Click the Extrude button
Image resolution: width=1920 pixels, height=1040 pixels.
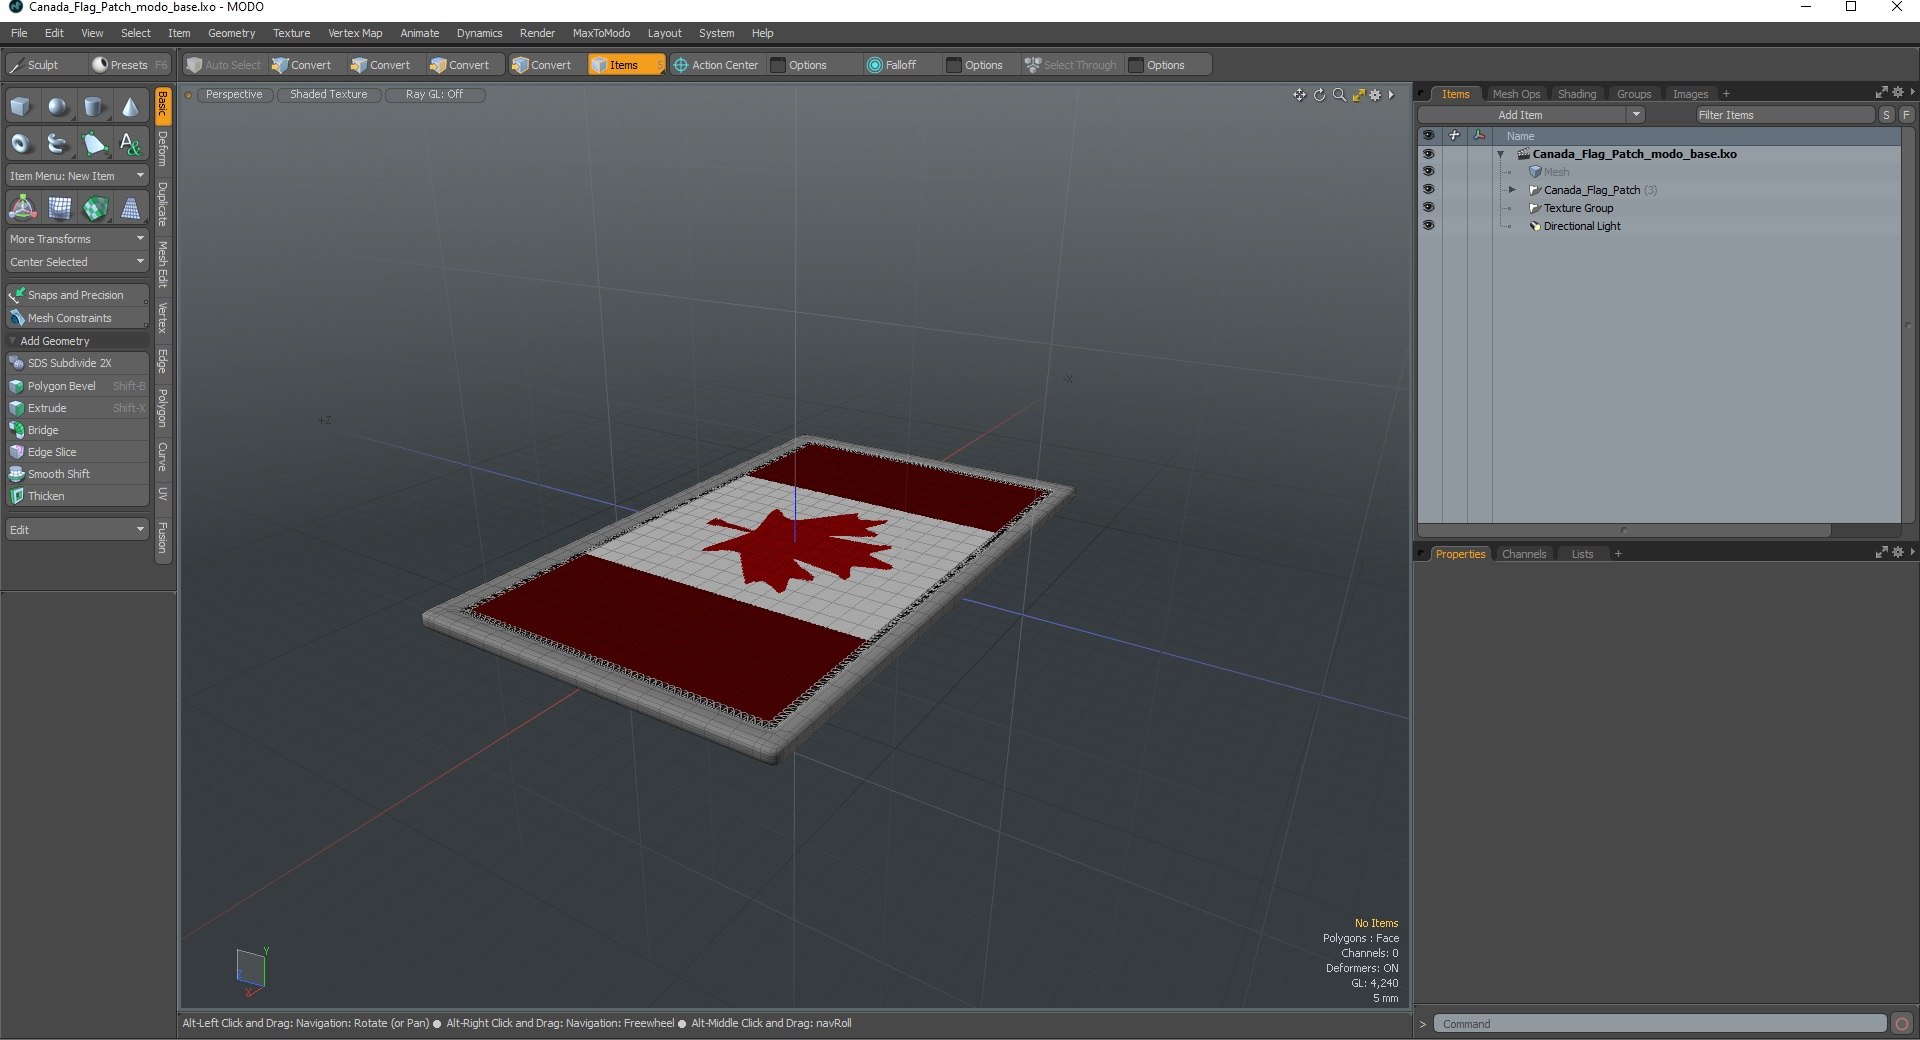pyautogui.click(x=77, y=408)
